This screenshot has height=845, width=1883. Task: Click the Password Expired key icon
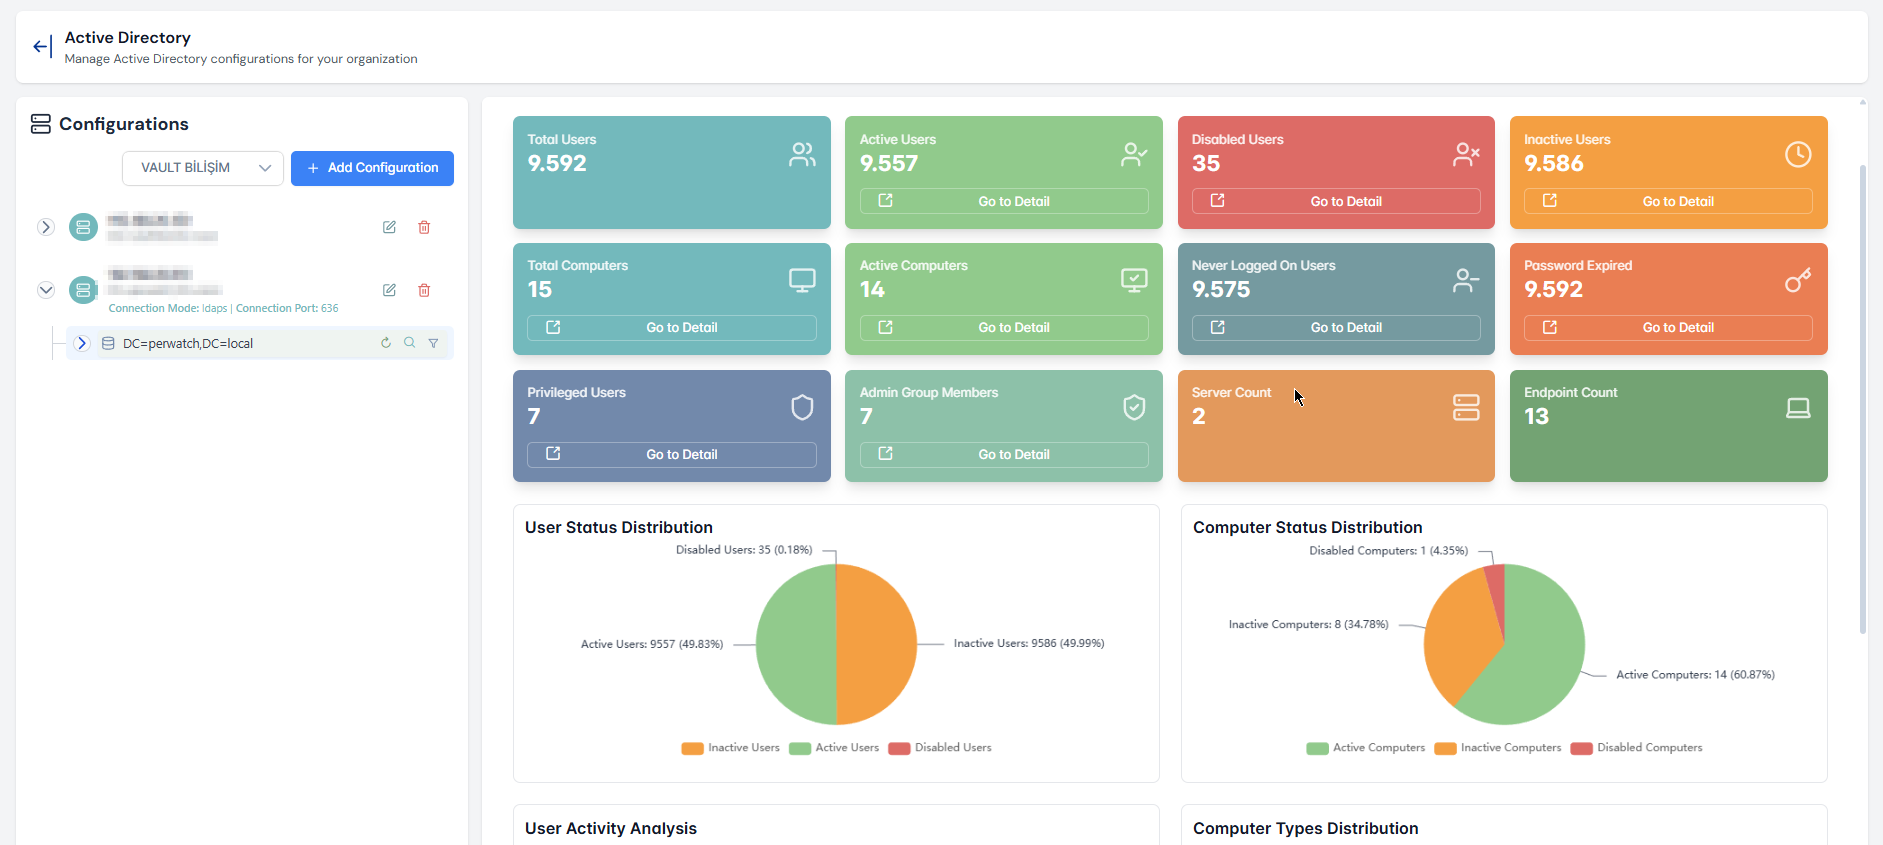(1798, 281)
